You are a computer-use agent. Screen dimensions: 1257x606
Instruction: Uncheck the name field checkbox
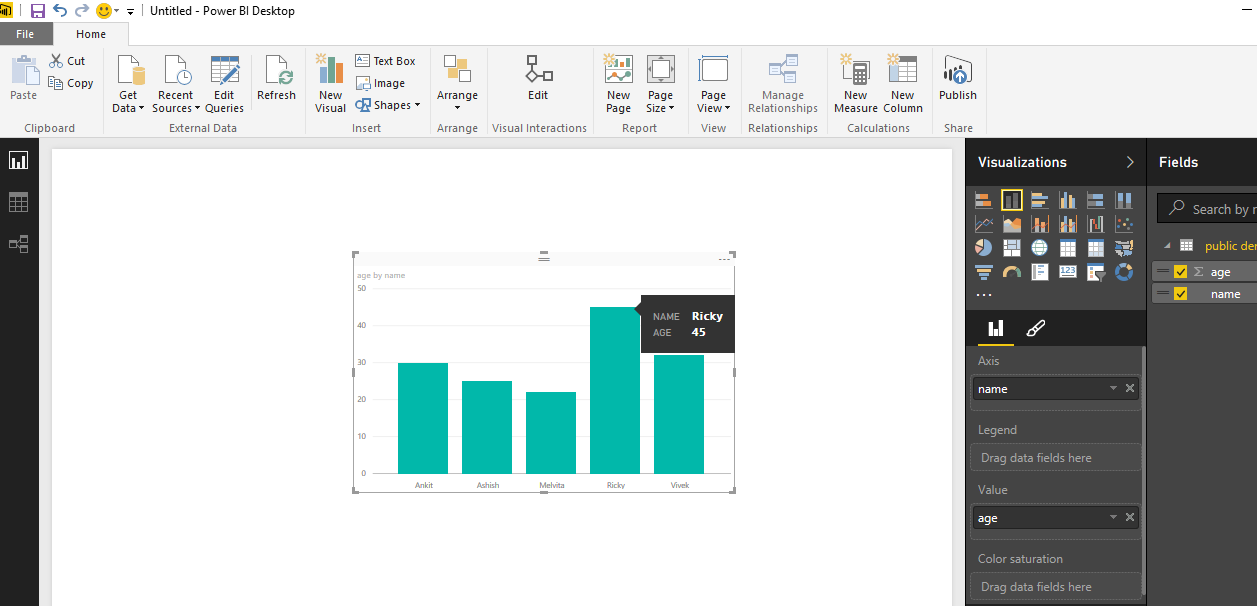(1180, 294)
